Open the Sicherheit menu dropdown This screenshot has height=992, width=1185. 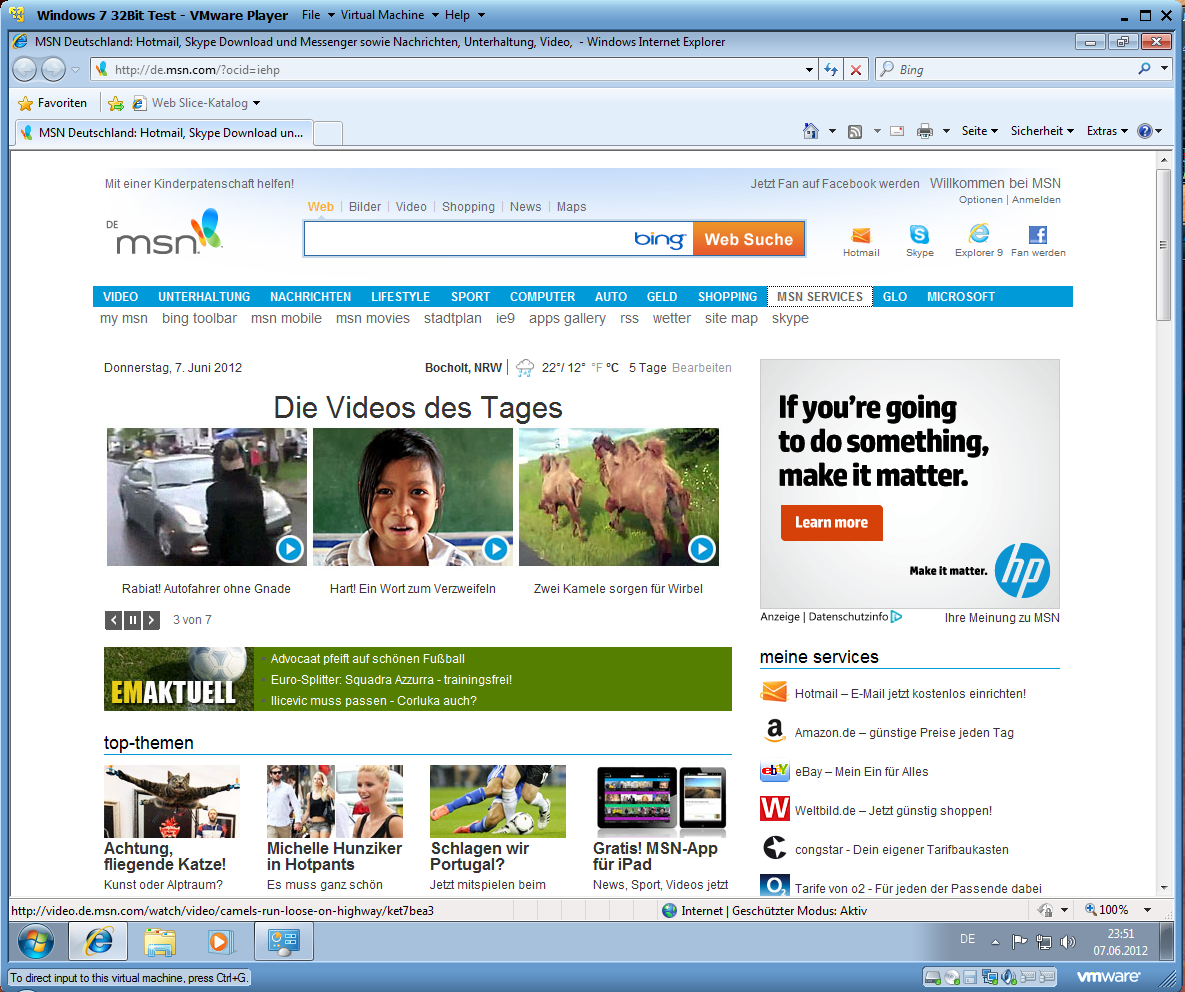[x=1042, y=131]
